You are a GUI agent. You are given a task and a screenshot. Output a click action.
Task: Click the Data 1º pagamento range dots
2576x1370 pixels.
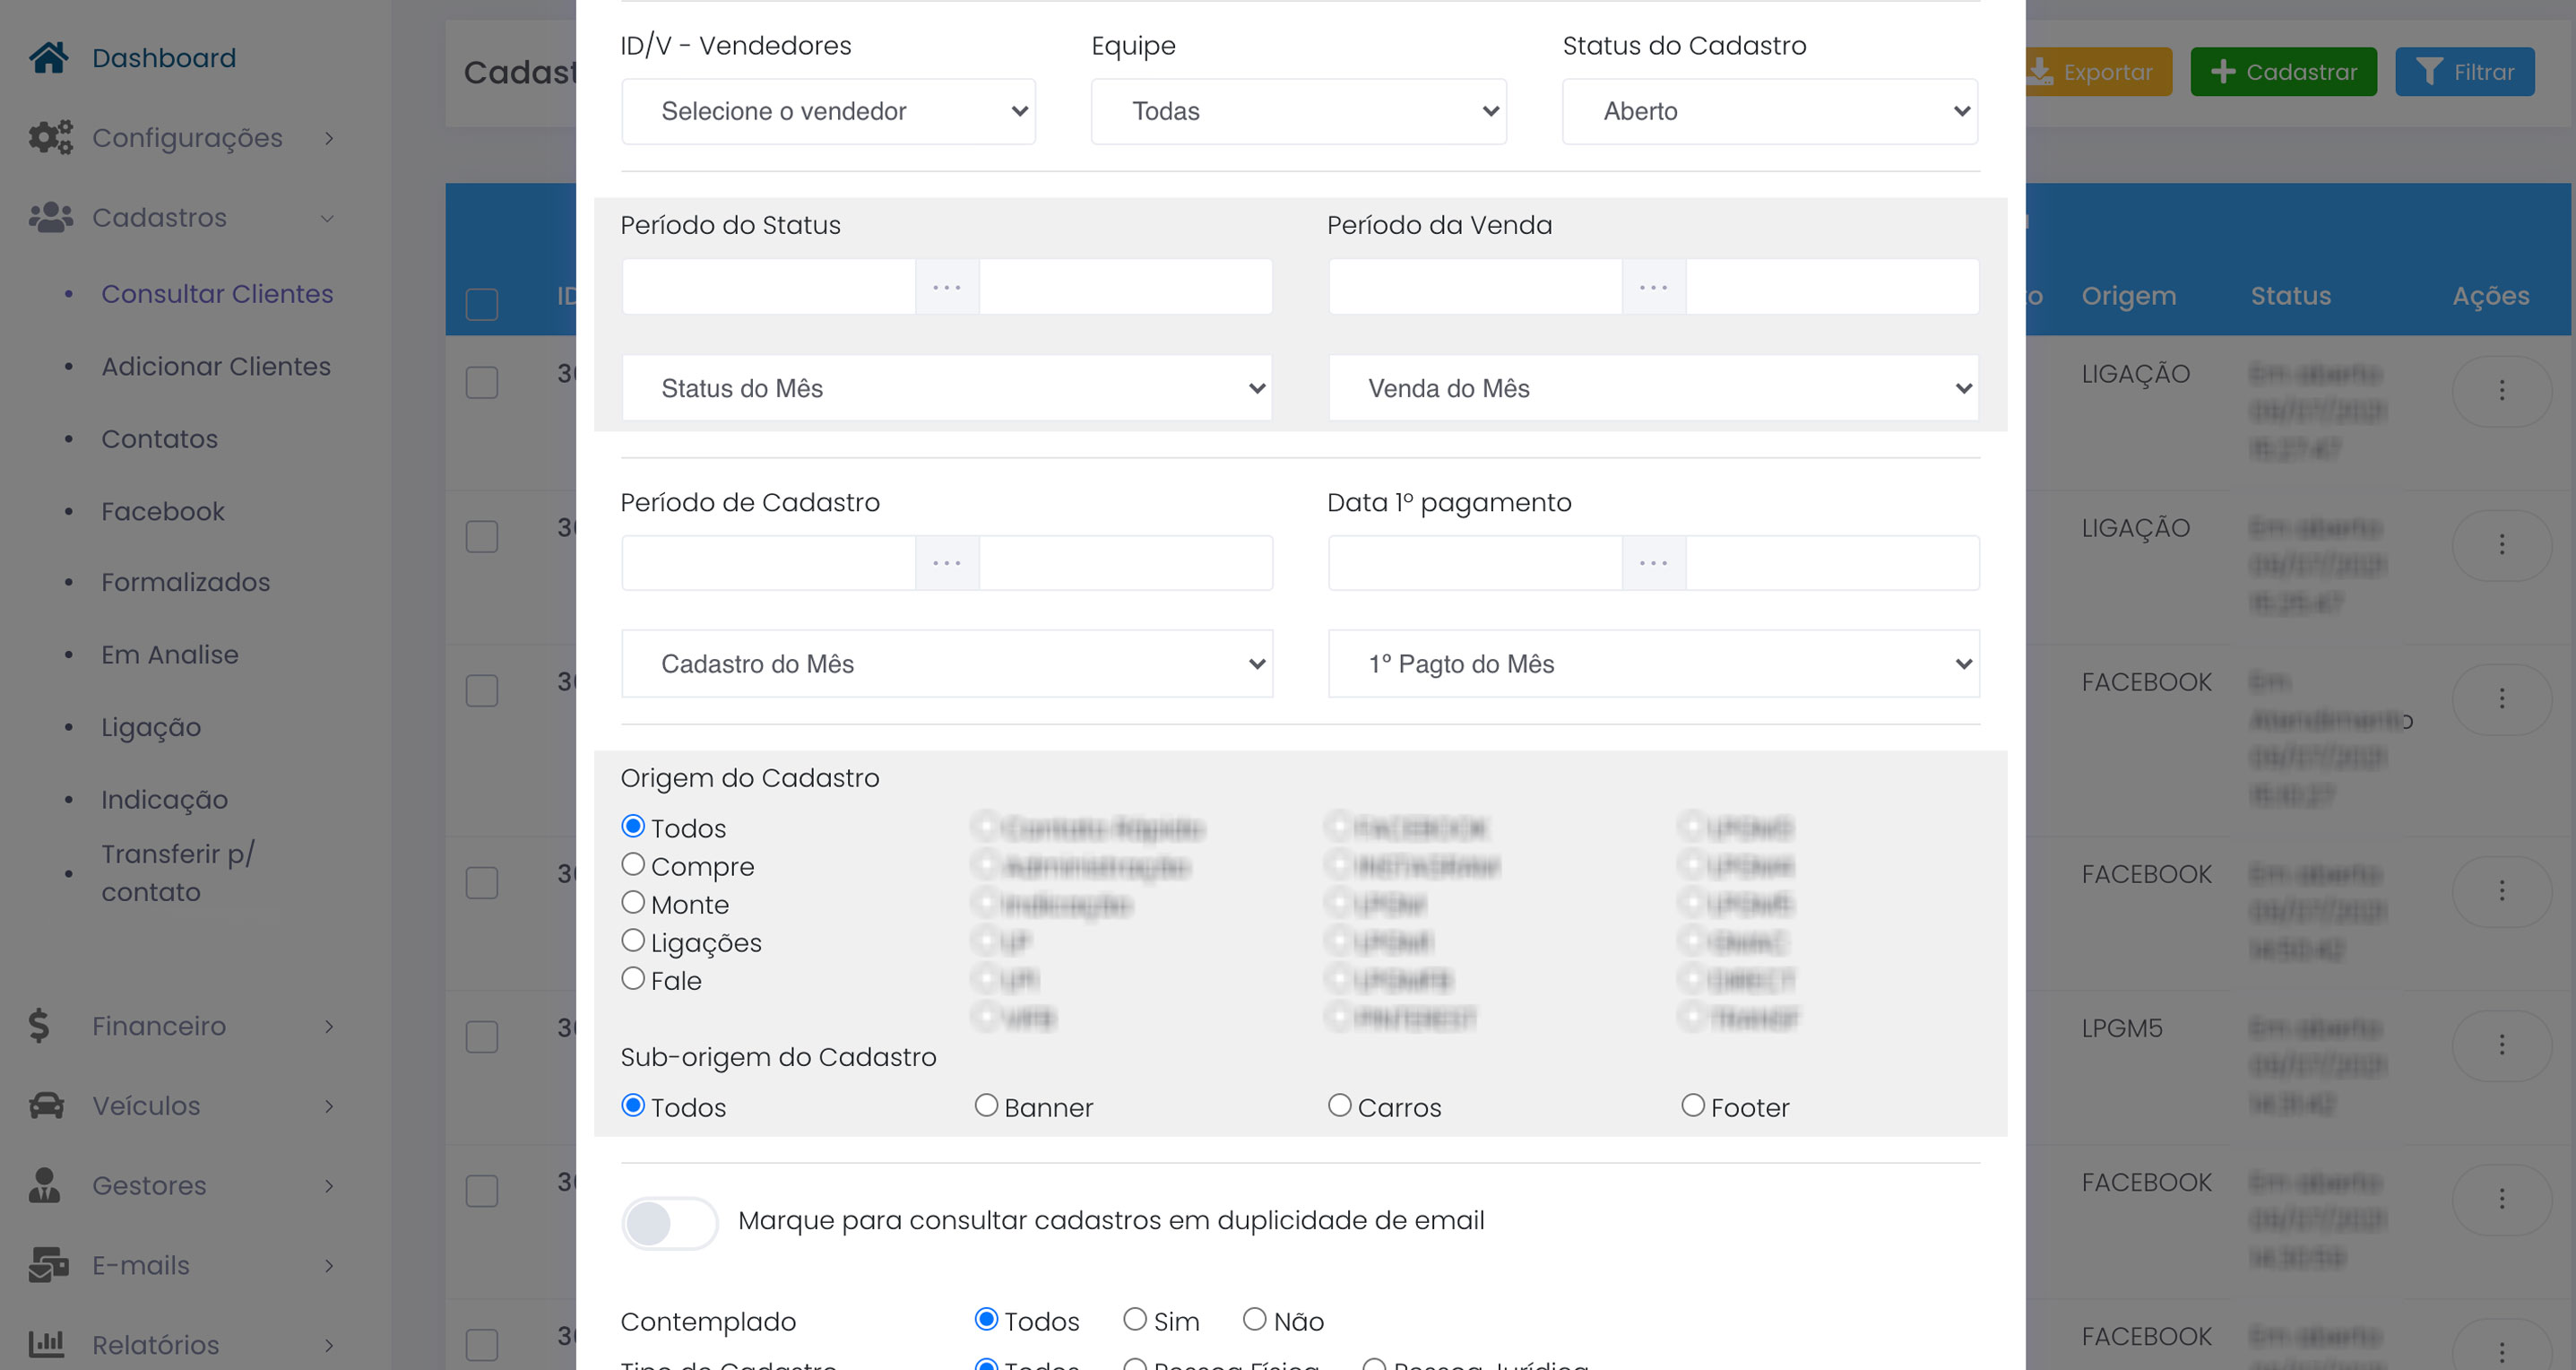1653,563
